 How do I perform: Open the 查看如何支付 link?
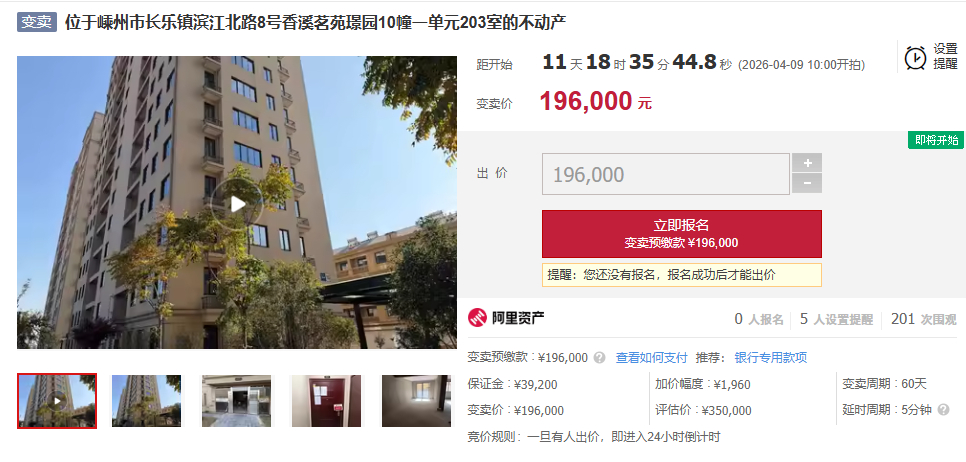[651, 358]
